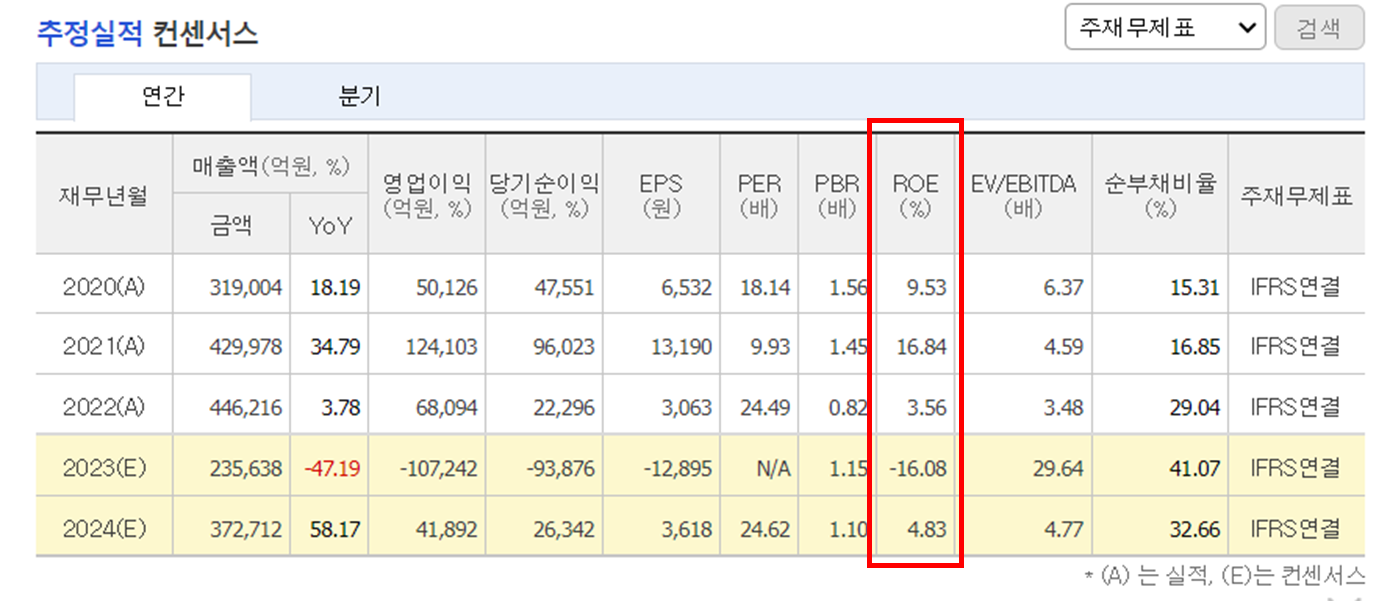
Task: Click the 9.53 ROE cell
Action: [x=926, y=287]
